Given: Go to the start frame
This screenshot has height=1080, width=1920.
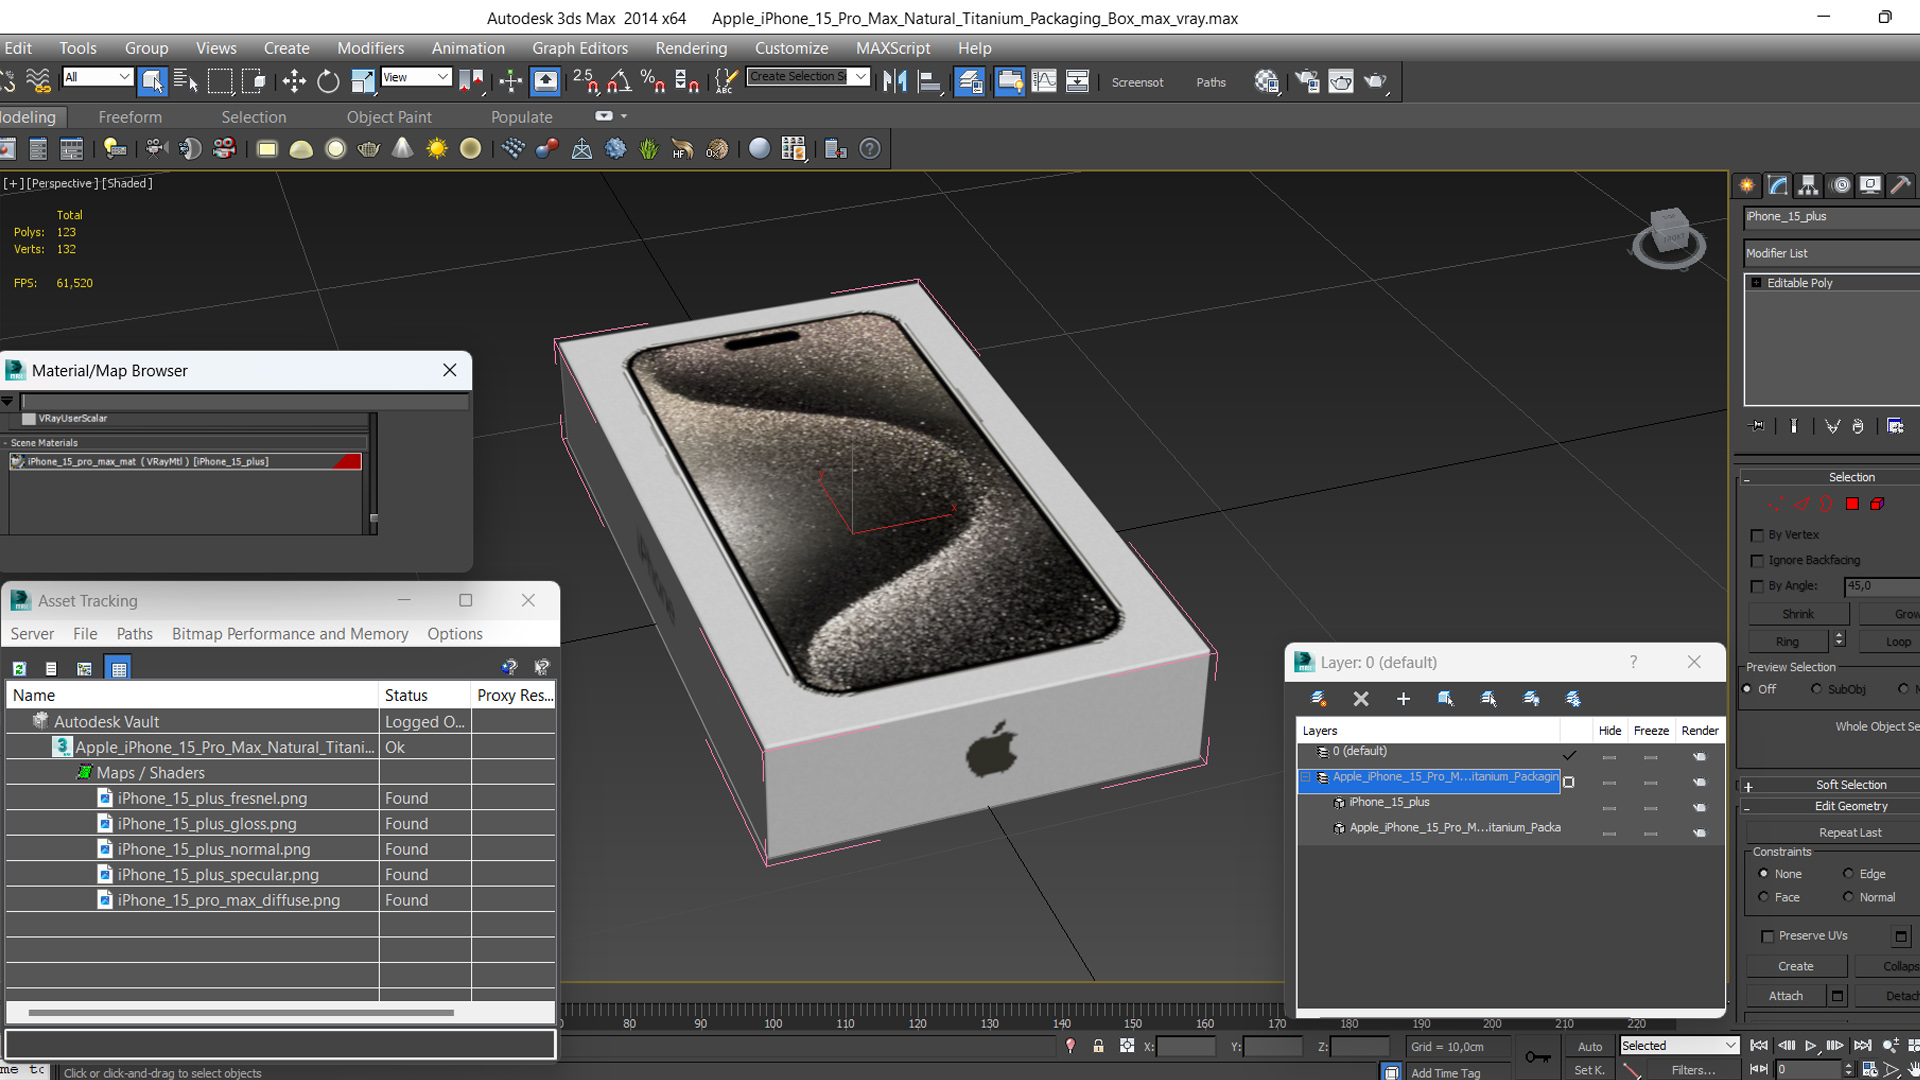Looking at the screenshot, I should click(x=1759, y=1046).
